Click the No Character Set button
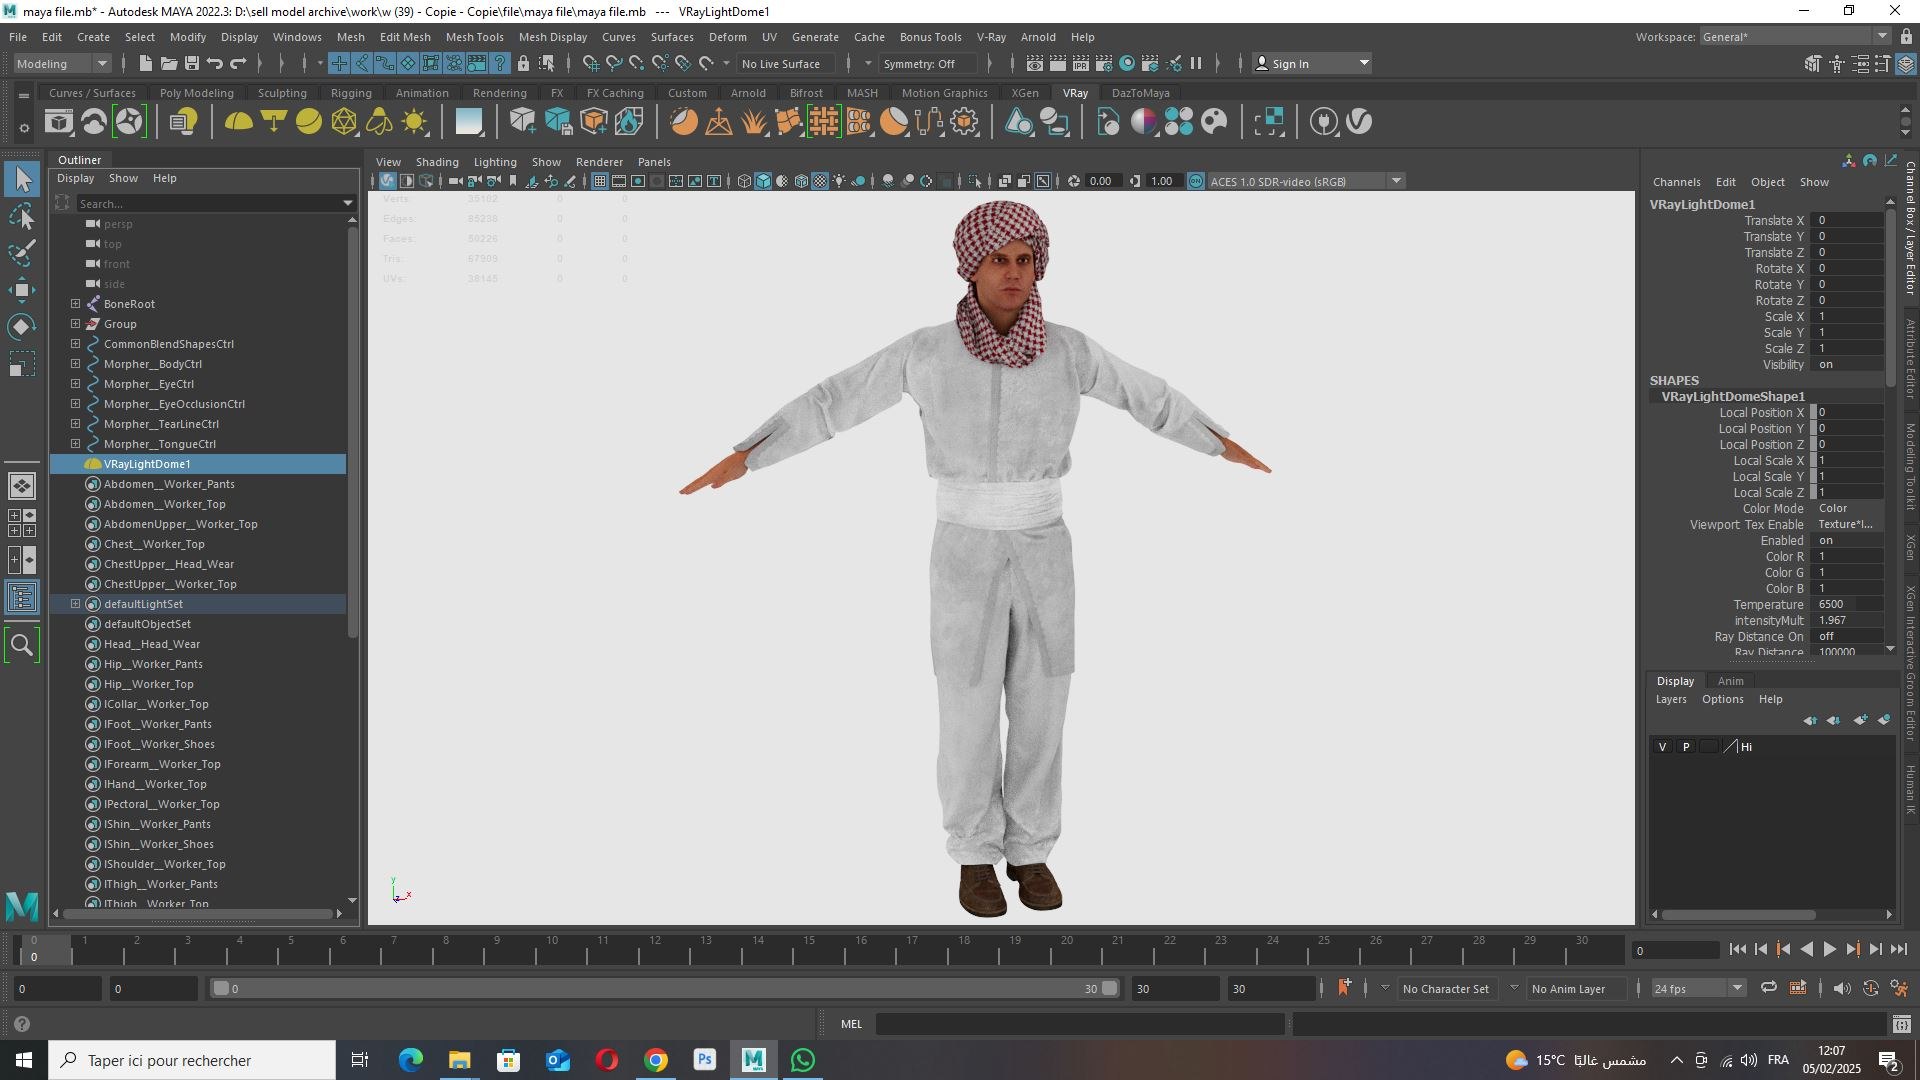 (1445, 989)
